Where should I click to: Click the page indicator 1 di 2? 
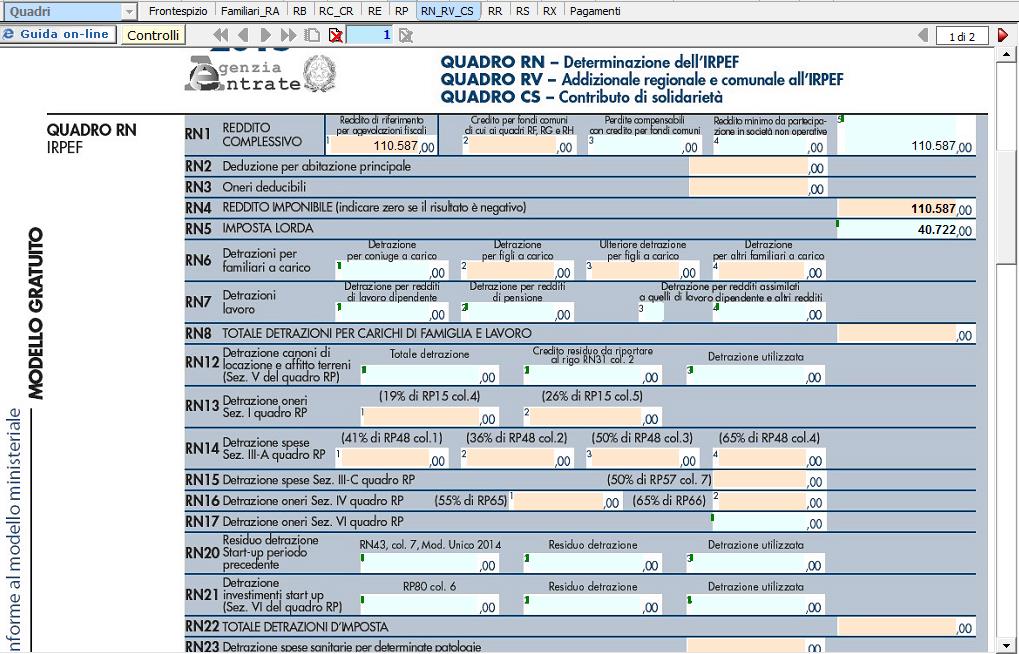click(x=962, y=36)
